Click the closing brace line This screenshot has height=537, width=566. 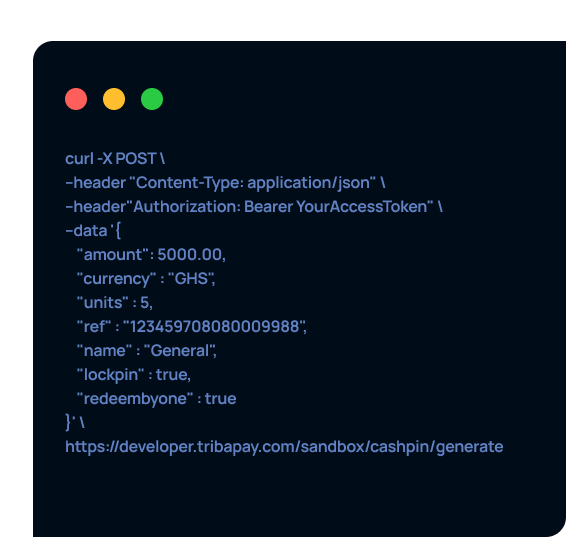click(x=75, y=423)
